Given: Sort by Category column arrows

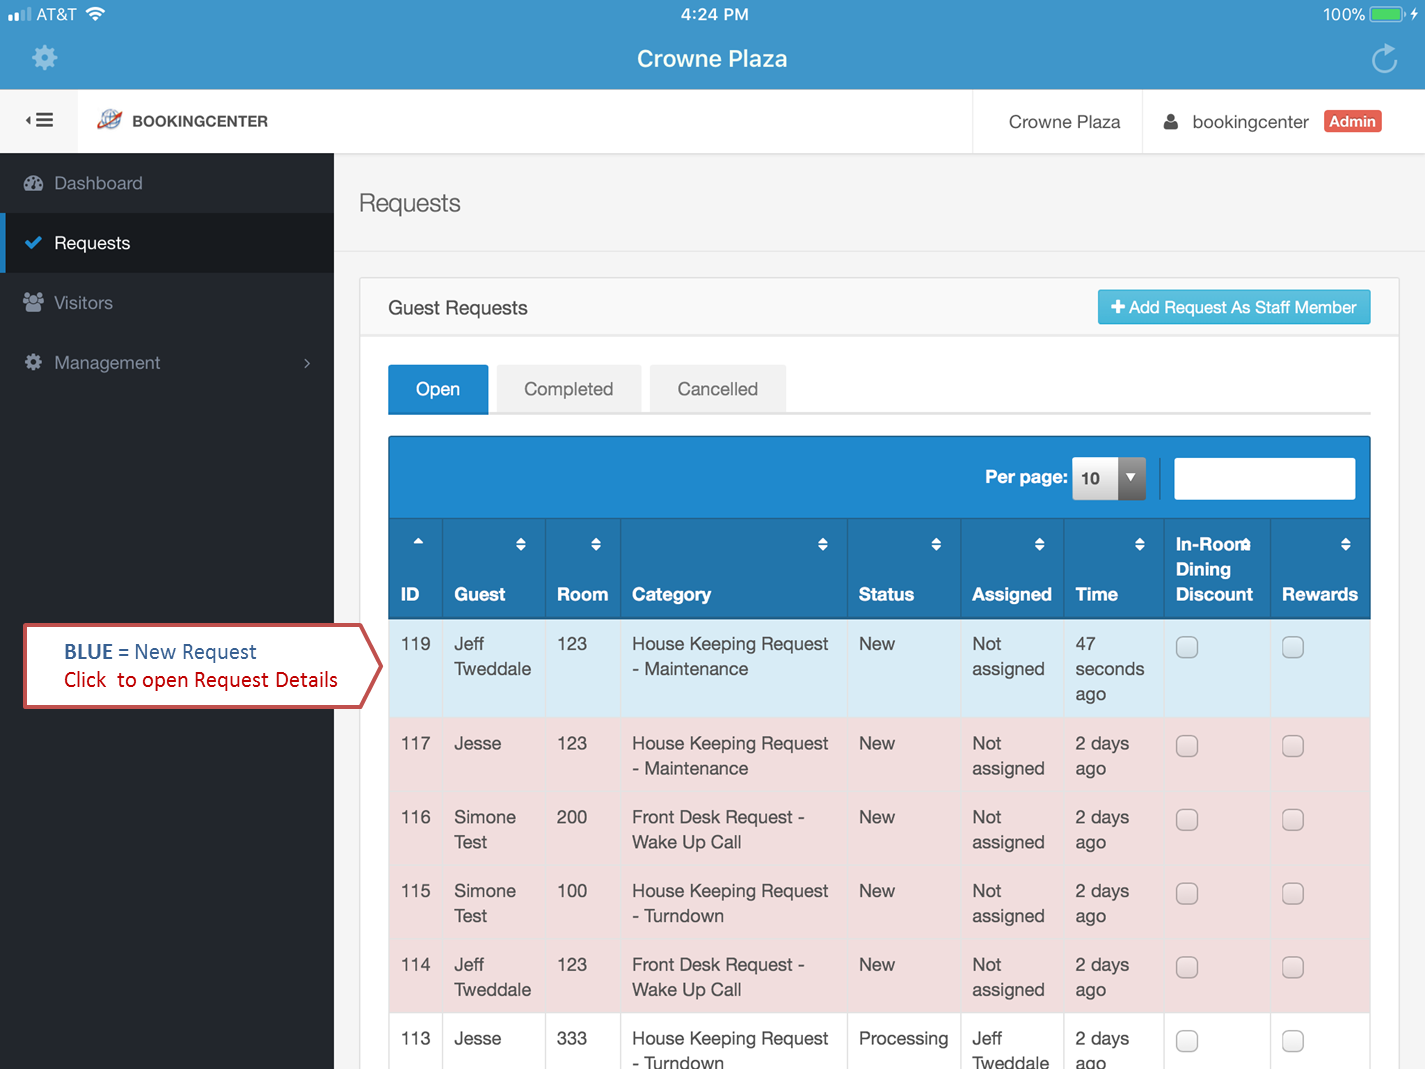Looking at the screenshot, I should tap(823, 544).
